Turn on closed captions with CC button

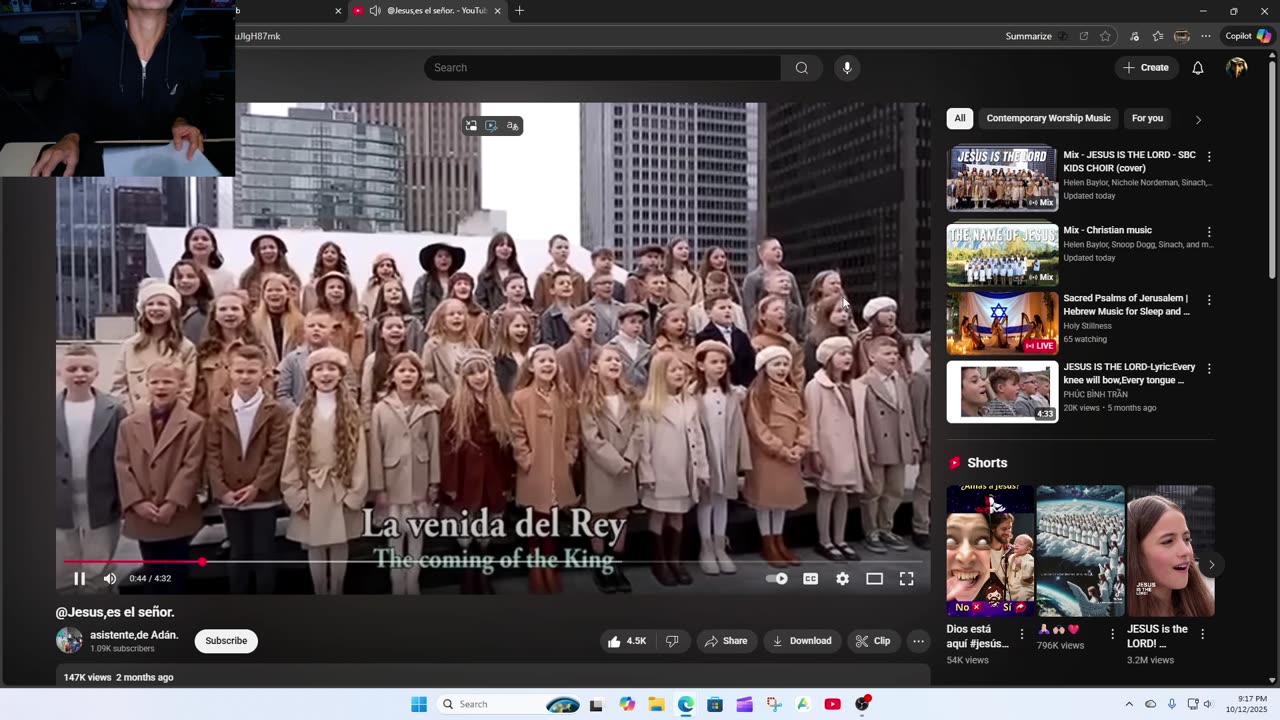coord(811,578)
